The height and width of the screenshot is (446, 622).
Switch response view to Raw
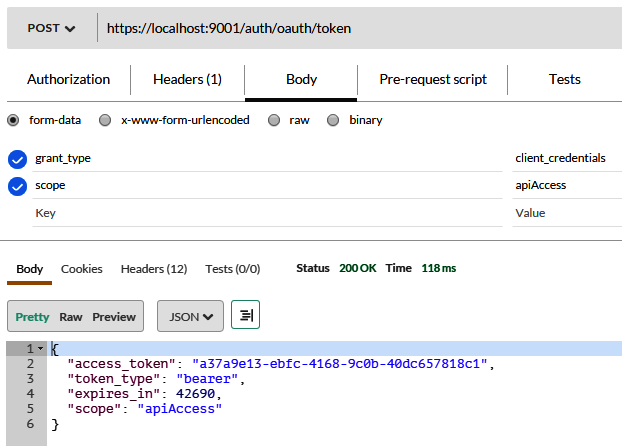click(x=71, y=316)
